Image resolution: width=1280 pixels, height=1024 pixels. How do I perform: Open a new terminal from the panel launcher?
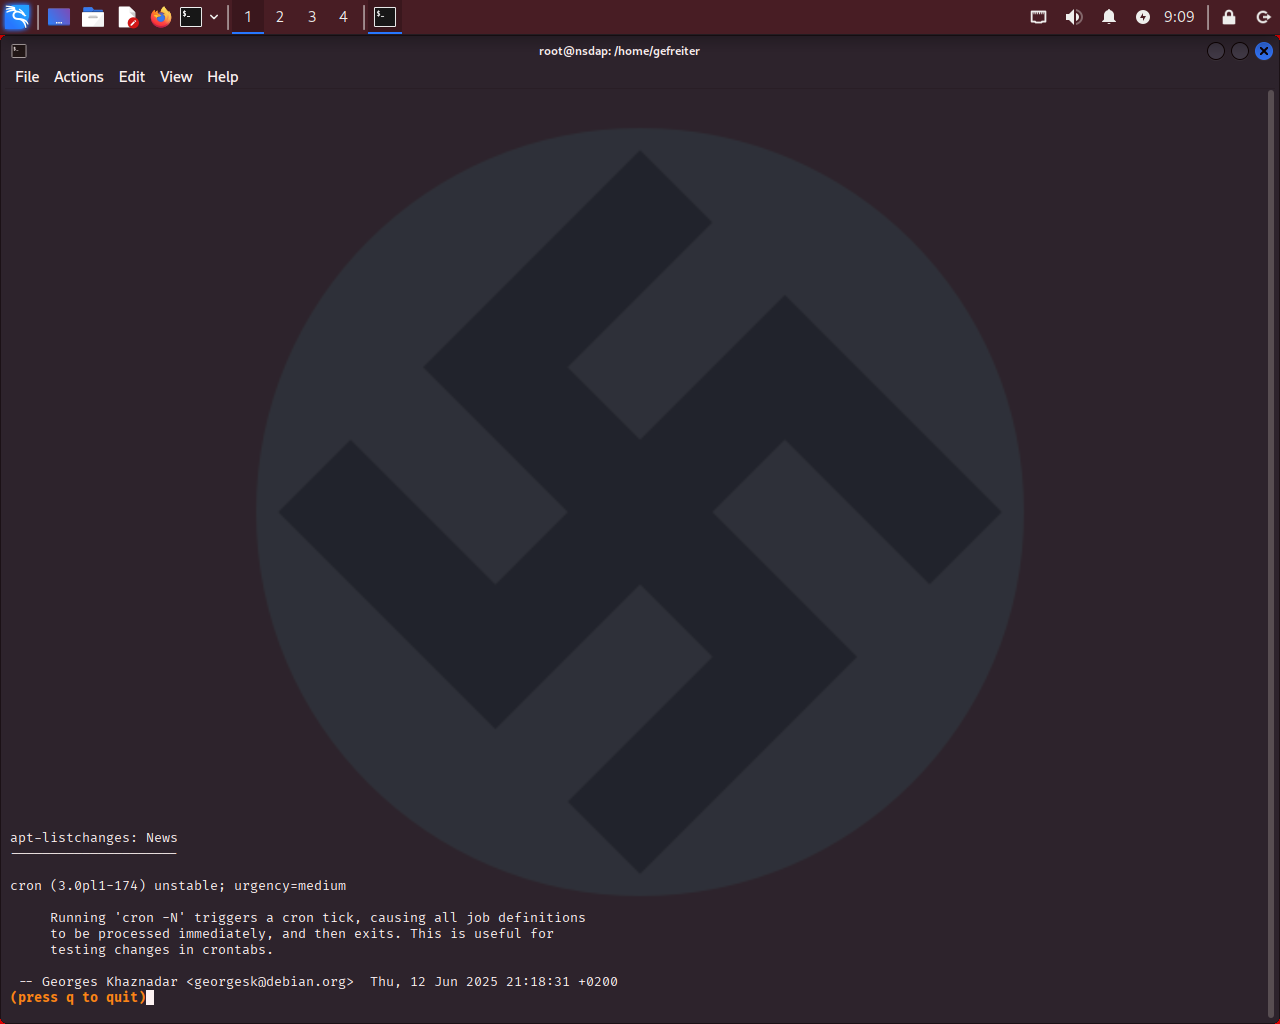click(191, 17)
